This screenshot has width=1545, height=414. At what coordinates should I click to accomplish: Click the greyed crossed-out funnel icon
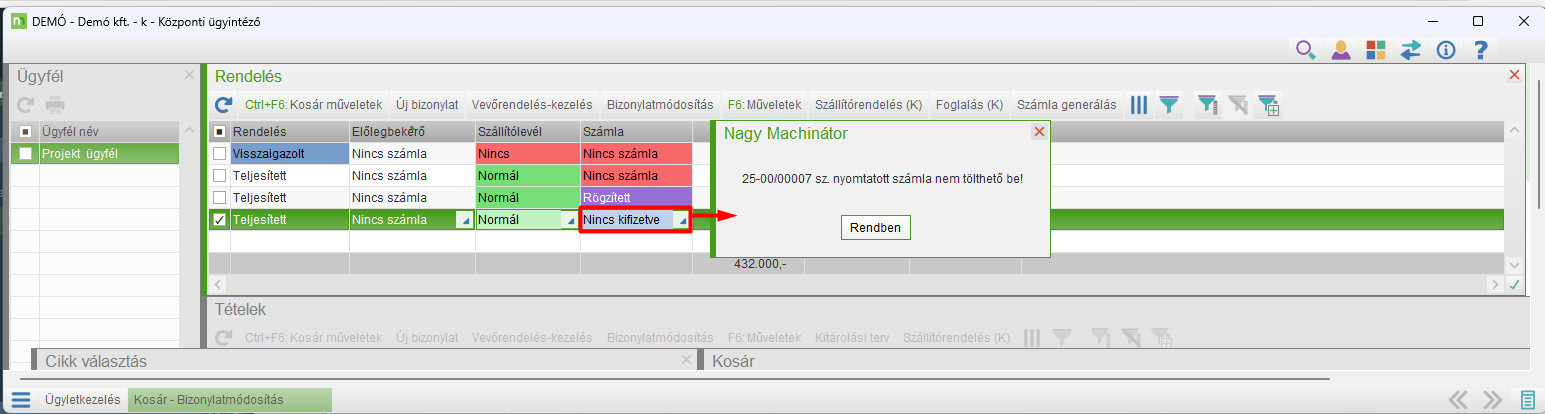coord(1238,104)
